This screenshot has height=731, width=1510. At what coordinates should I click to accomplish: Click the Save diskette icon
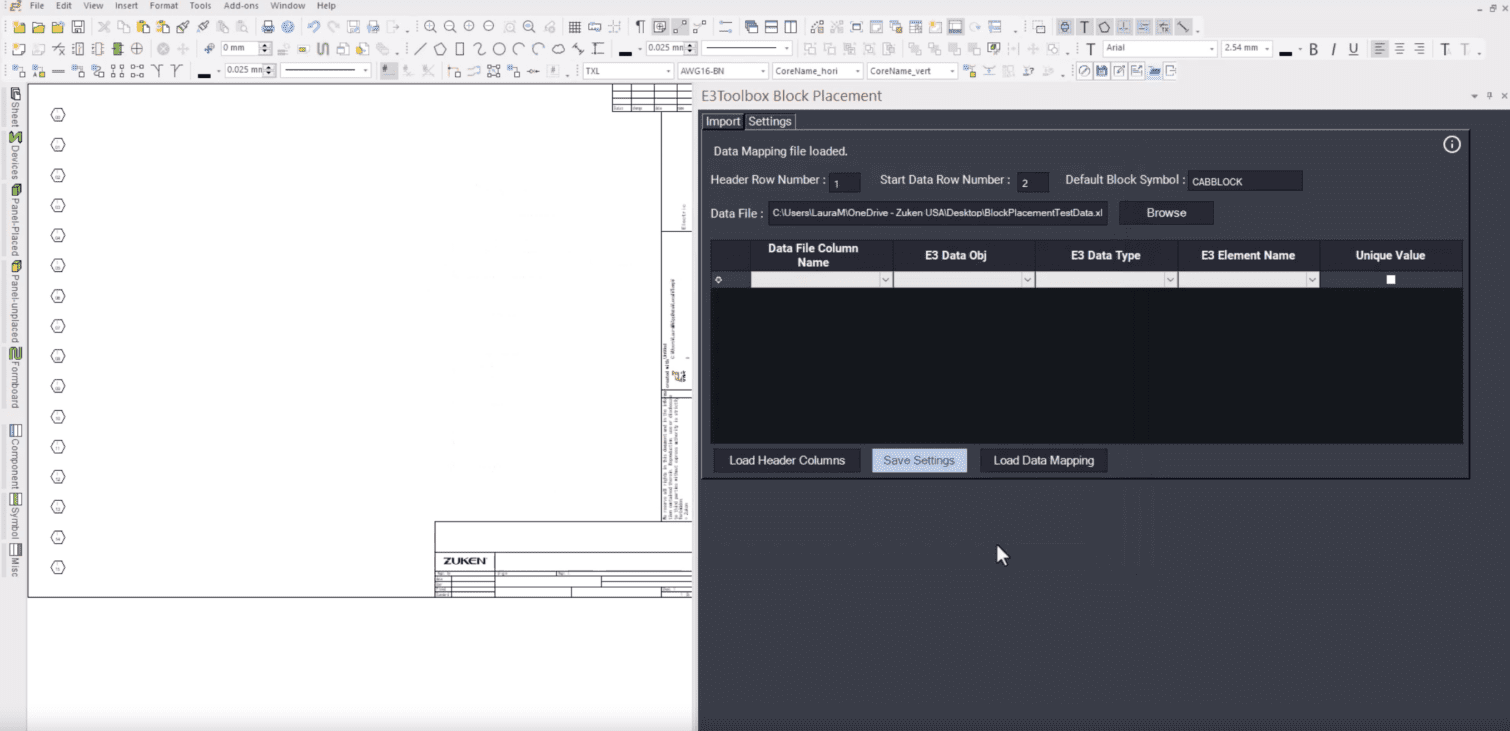pos(78,27)
